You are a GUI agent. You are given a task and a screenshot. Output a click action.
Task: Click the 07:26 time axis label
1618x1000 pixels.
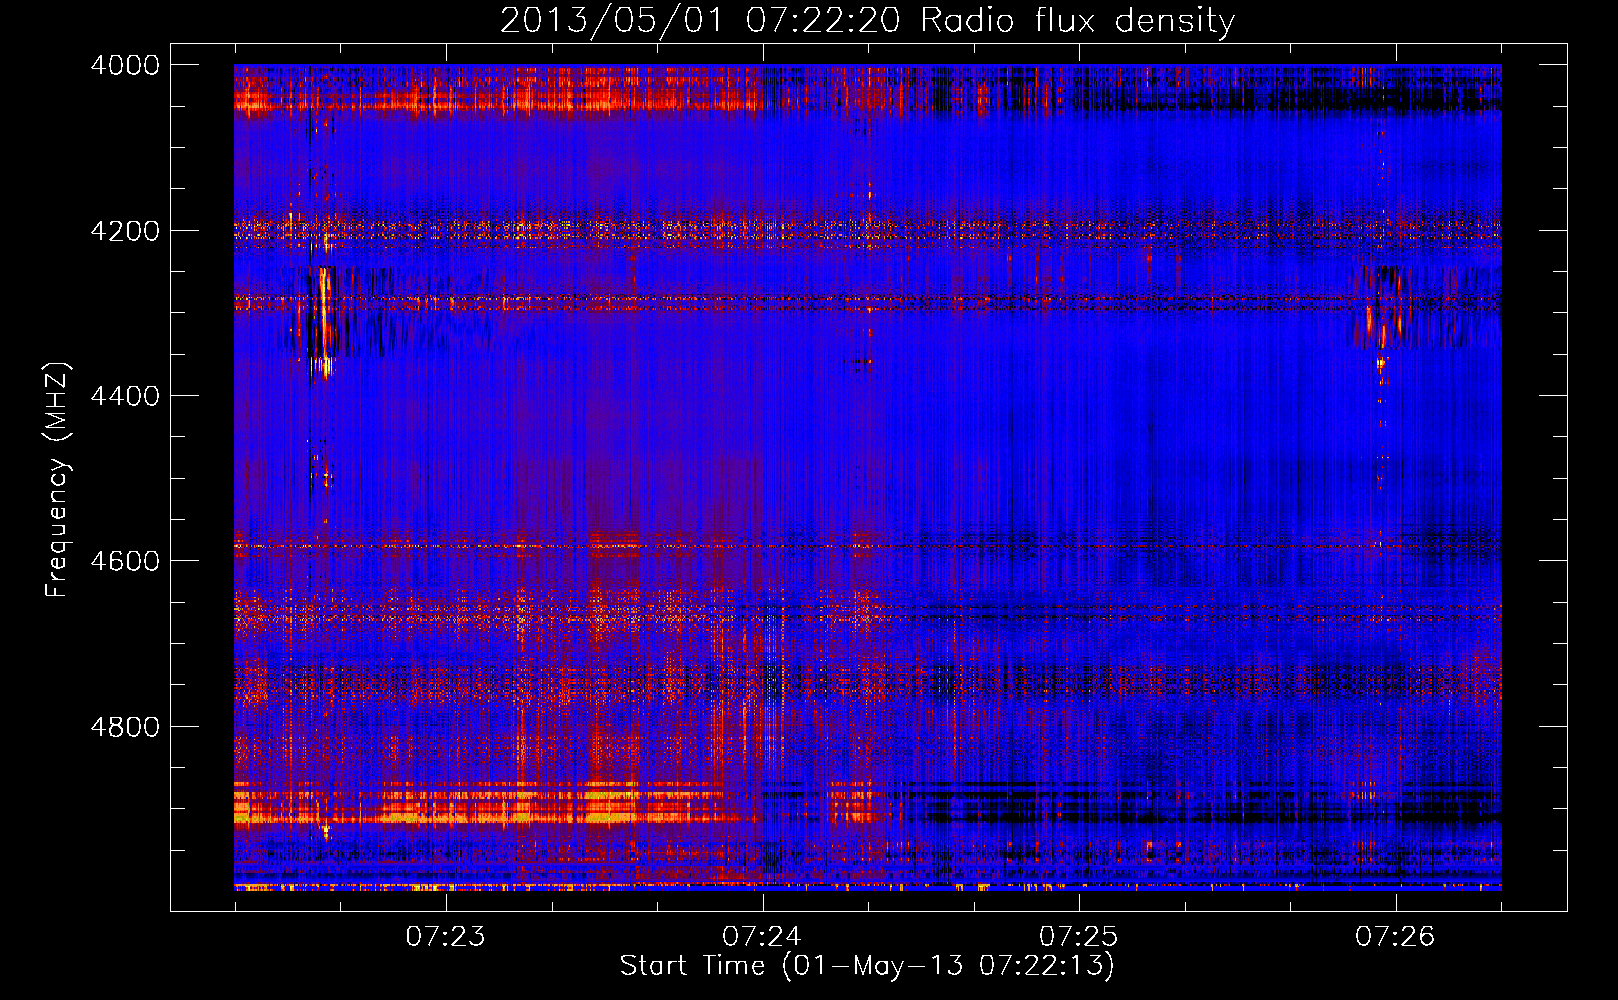coord(1395,936)
